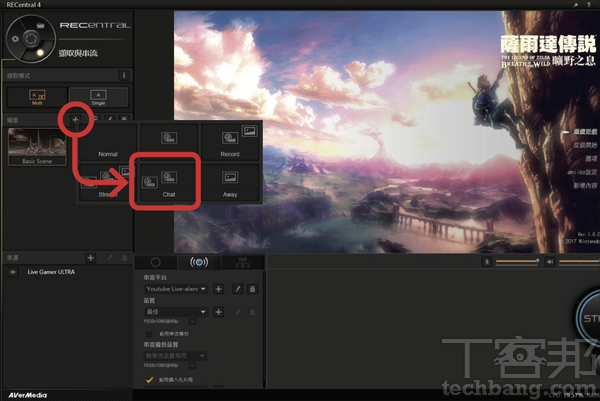Image resolution: width=600 pixels, height=401 pixels.
Task: Edit the Youtube Live platform with pencil icon
Action: click(236, 288)
